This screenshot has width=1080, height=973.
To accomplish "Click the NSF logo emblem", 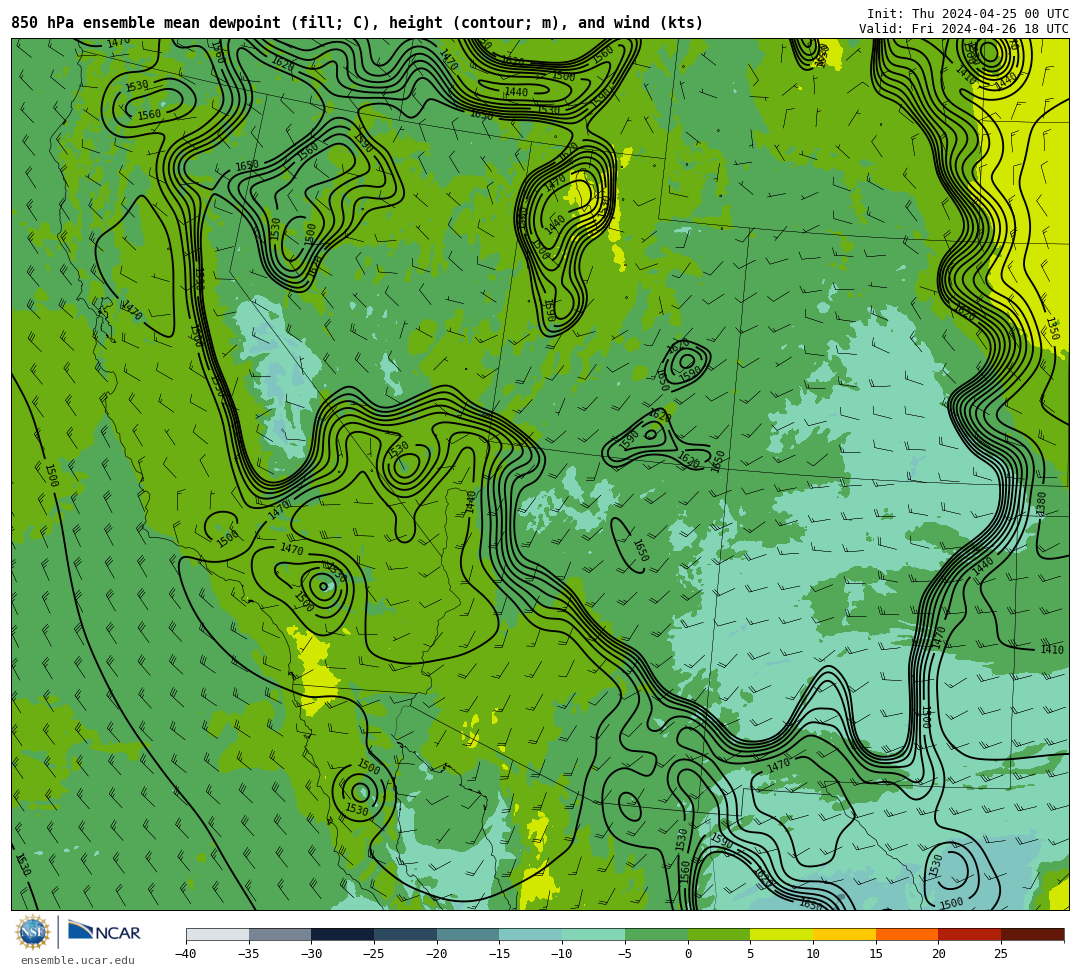I will 33,932.
